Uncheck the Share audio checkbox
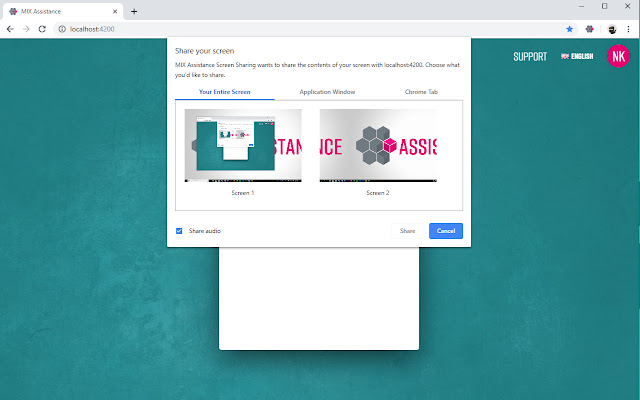 (179, 231)
